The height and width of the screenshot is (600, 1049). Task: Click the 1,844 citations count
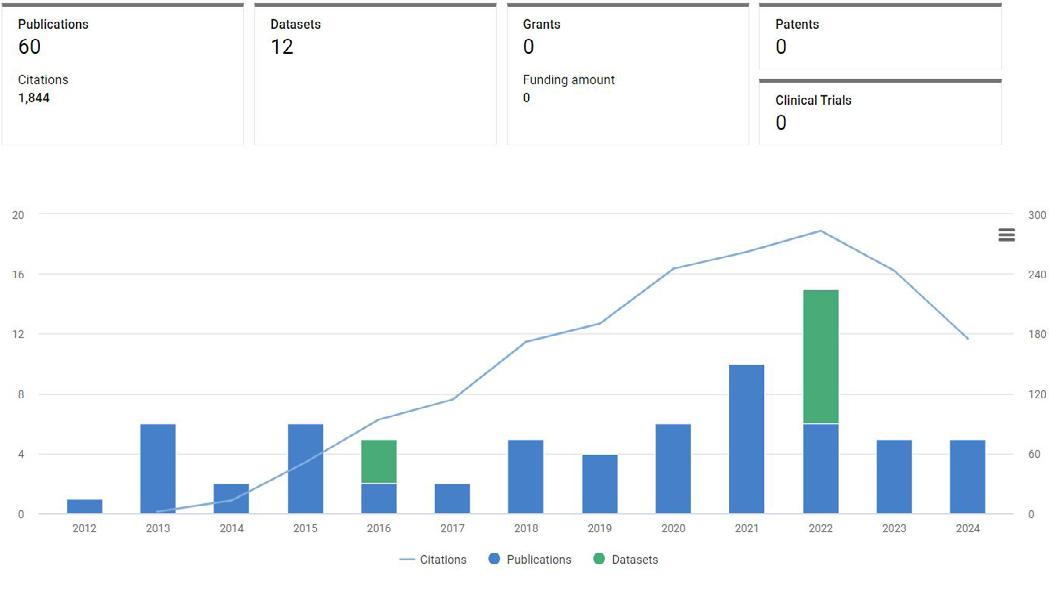[34, 98]
